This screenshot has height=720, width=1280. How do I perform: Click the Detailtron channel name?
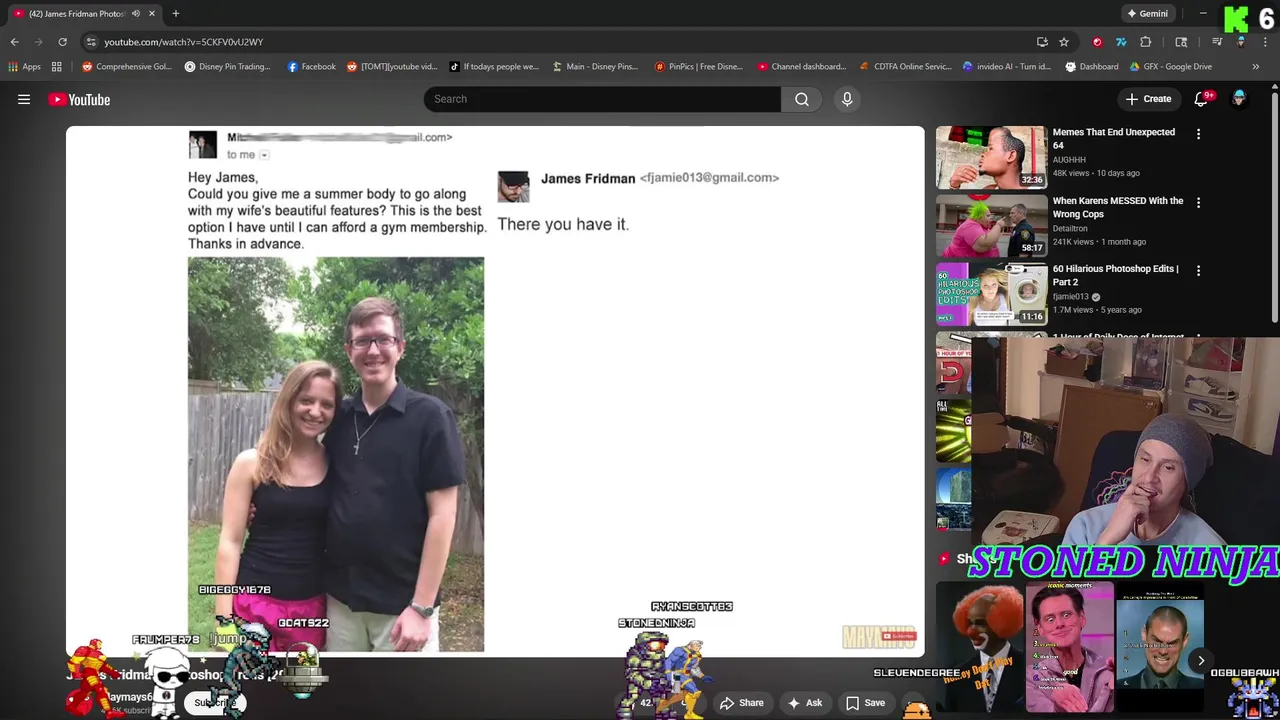pos(1069,229)
